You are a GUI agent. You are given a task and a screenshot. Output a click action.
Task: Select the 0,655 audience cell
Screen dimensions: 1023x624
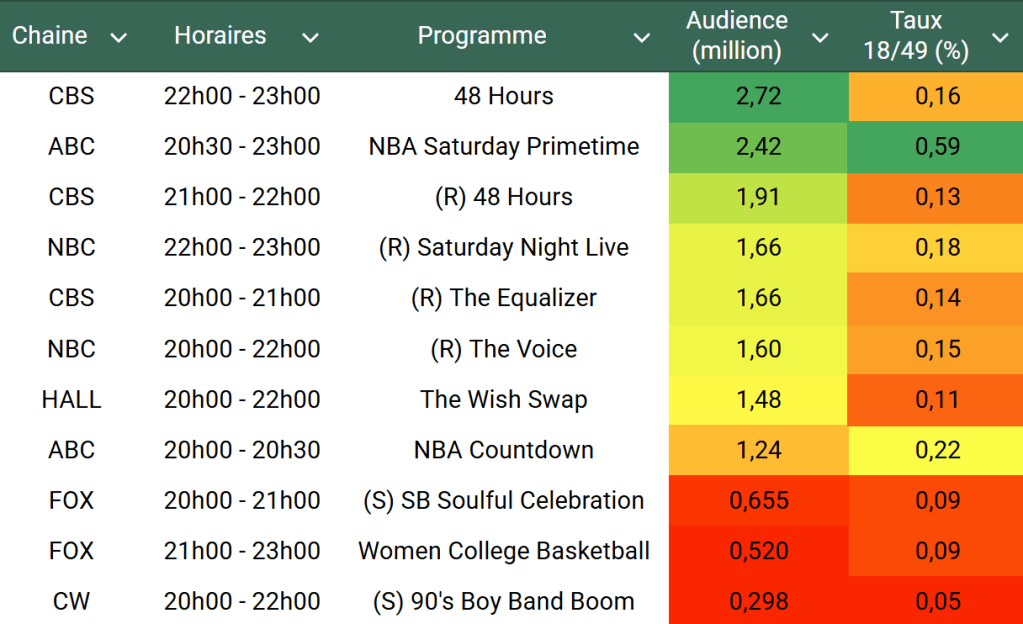(x=758, y=500)
